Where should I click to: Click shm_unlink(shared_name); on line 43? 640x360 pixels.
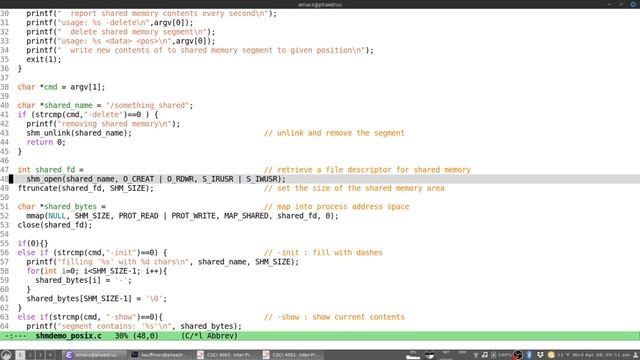(79, 133)
